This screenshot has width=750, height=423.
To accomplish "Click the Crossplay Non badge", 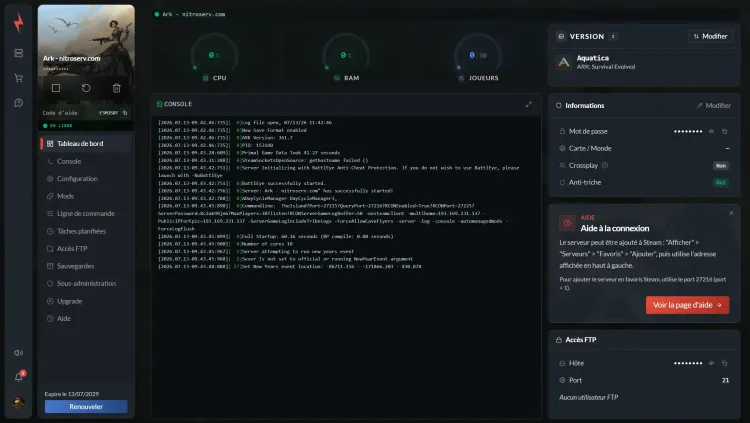I will pyautogui.click(x=721, y=166).
